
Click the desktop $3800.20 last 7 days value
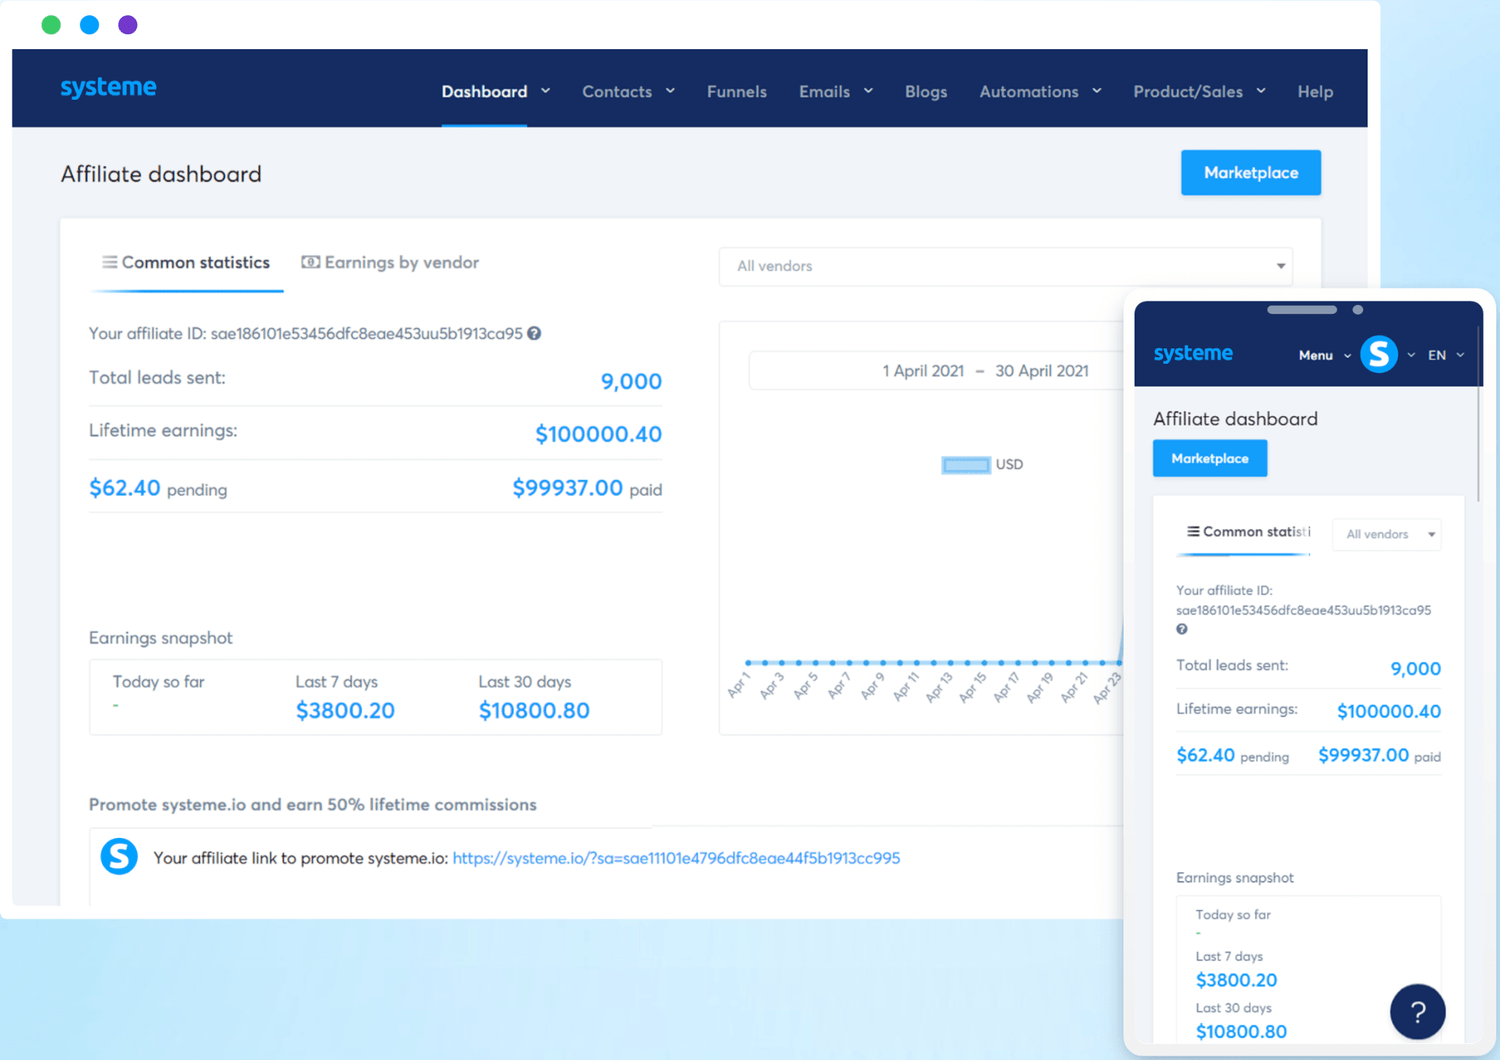(x=345, y=711)
